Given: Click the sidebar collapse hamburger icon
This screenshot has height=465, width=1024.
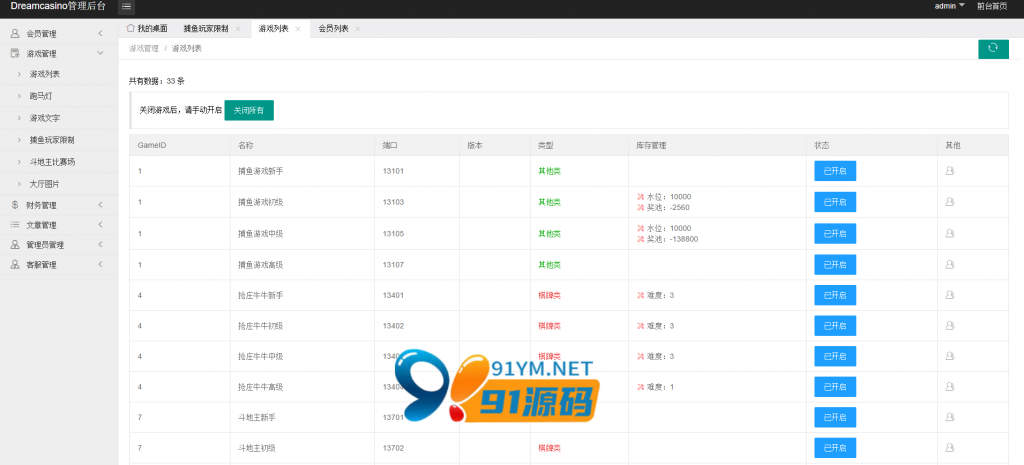Looking at the screenshot, I should click(x=127, y=7).
